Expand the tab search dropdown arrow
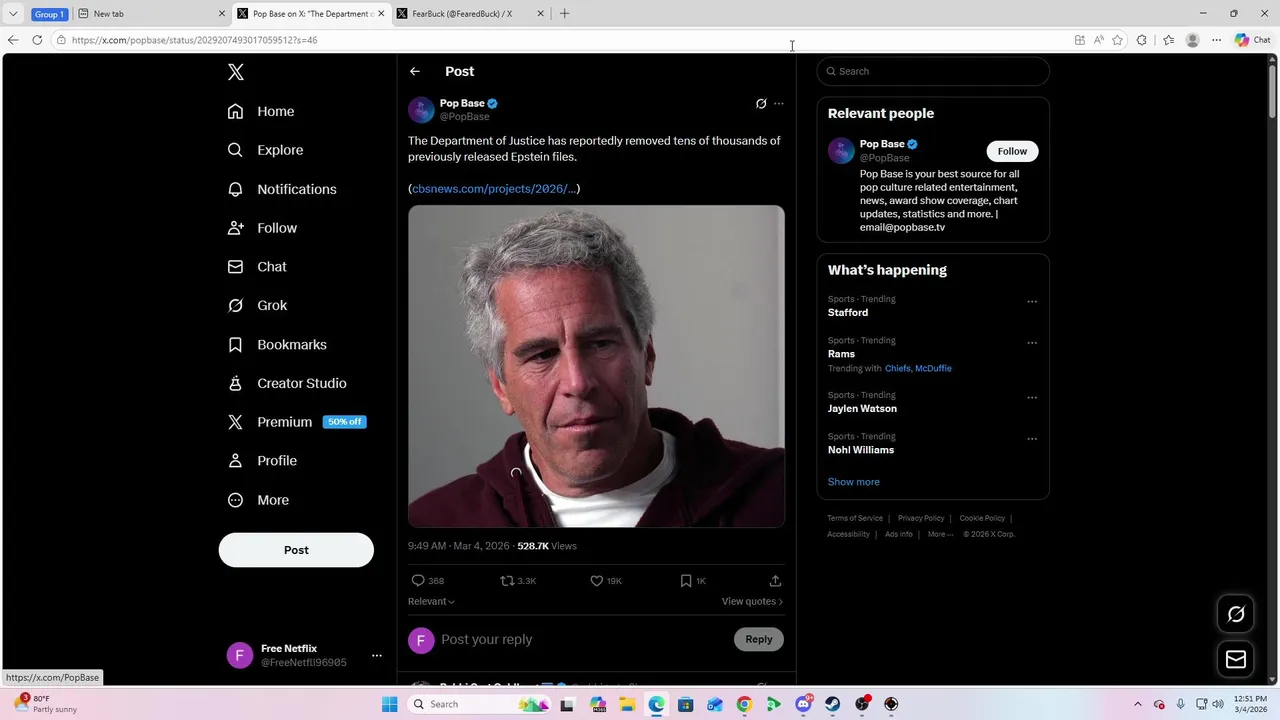 tap(13, 14)
